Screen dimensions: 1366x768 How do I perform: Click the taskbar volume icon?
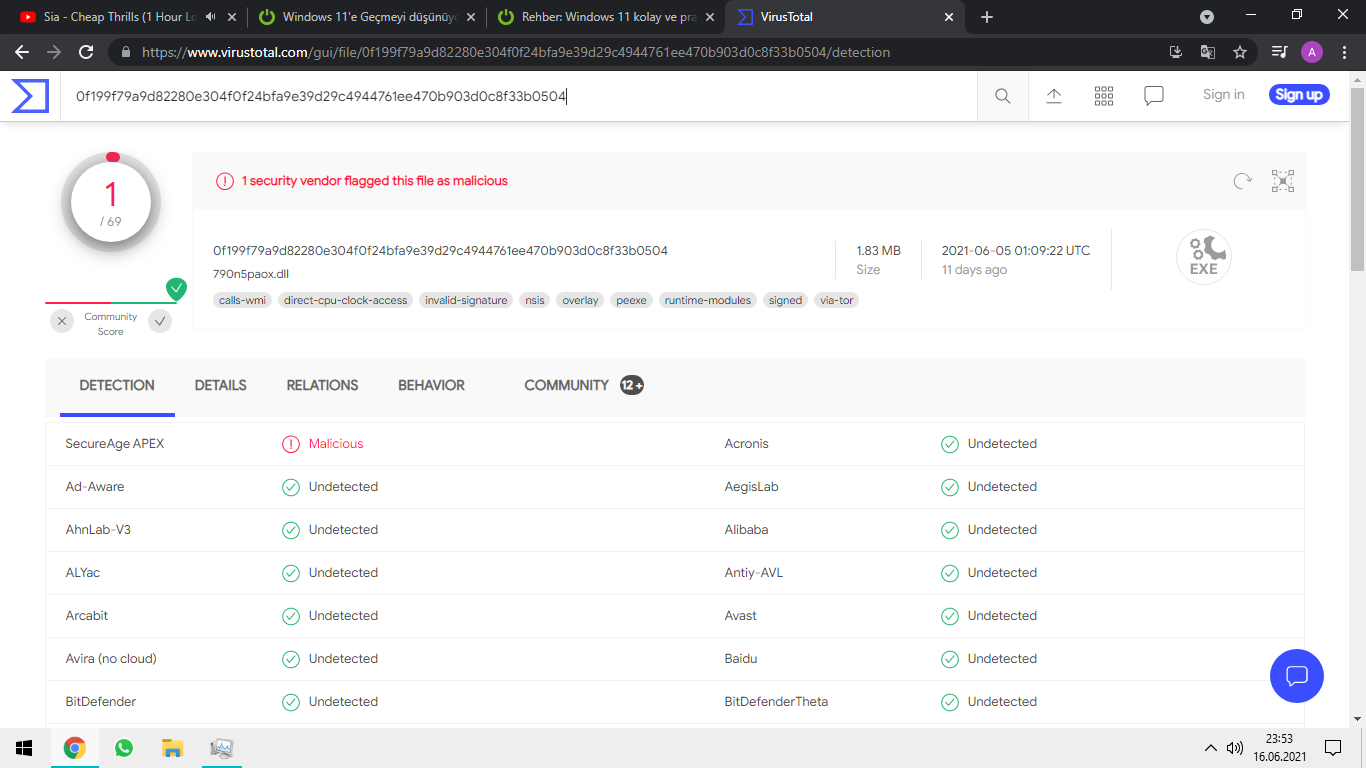[x=1235, y=748]
